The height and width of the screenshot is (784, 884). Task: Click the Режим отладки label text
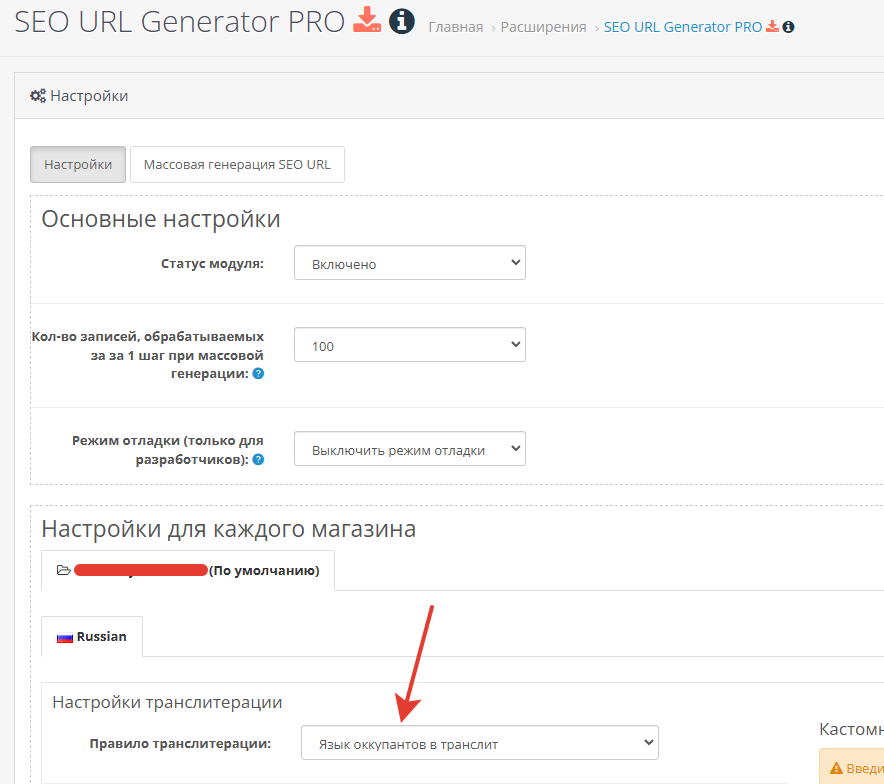[x=167, y=450]
